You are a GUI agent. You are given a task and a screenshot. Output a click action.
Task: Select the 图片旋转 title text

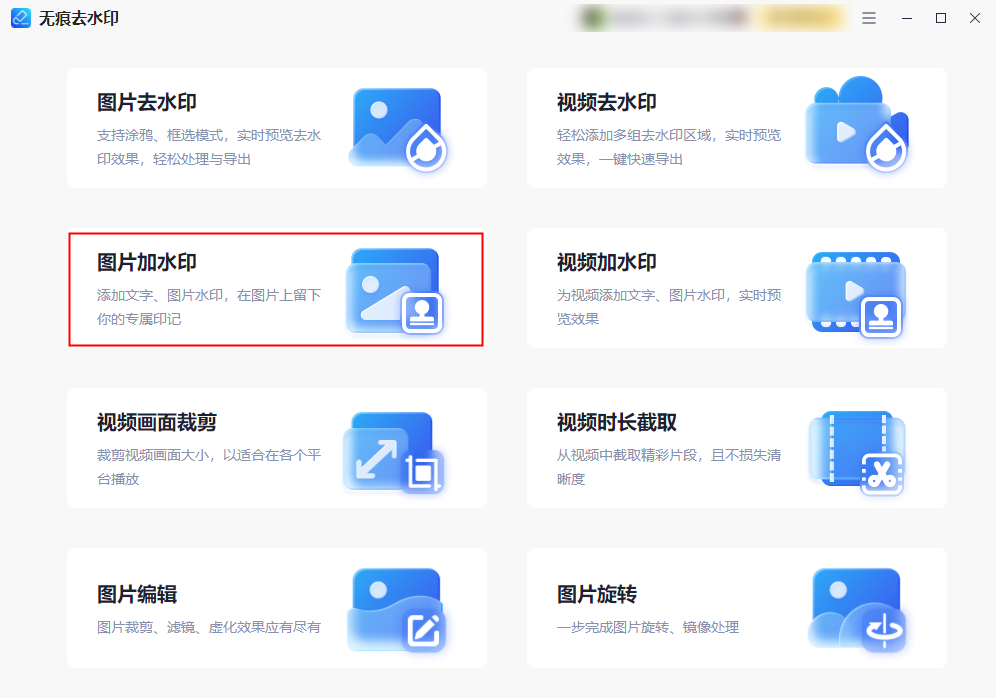(x=596, y=594)
